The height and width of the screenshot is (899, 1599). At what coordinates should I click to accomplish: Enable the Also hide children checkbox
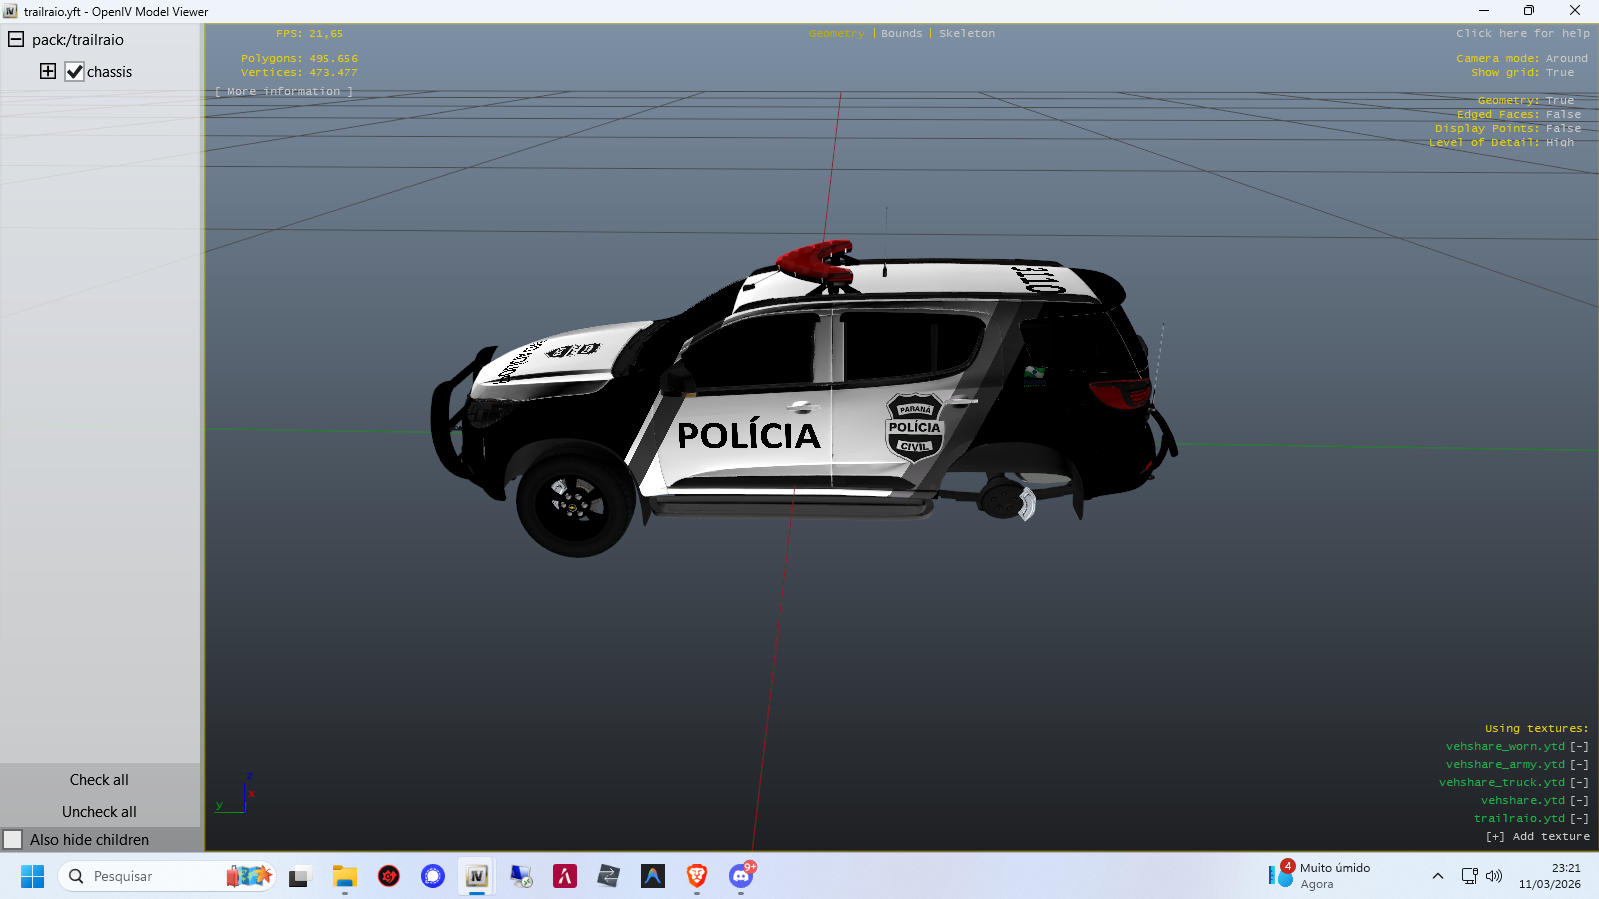[x=13, y=840]
